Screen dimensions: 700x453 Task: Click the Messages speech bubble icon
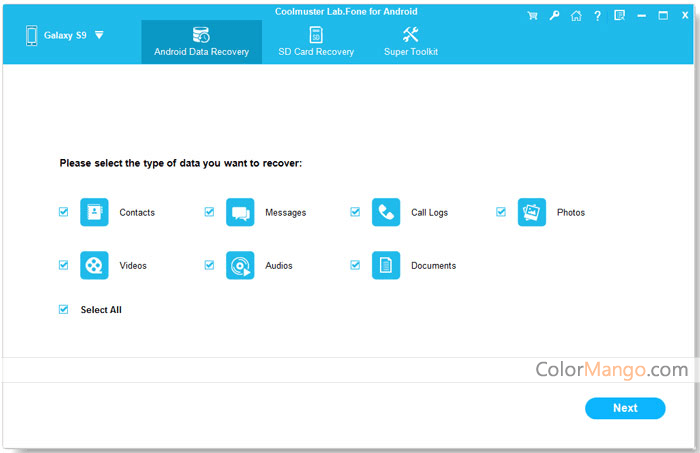[x=240, y=212]
